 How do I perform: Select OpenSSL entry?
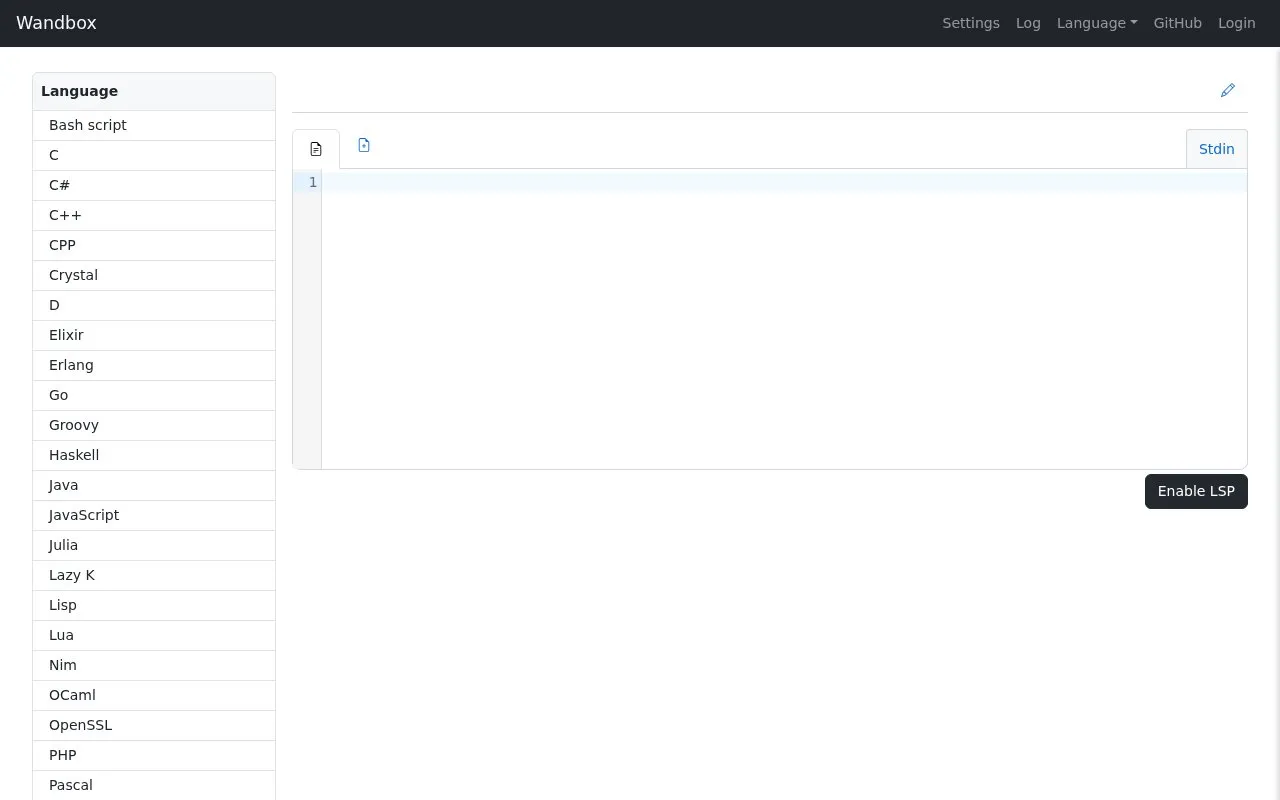pyautogui.click(x=154, y=725)
